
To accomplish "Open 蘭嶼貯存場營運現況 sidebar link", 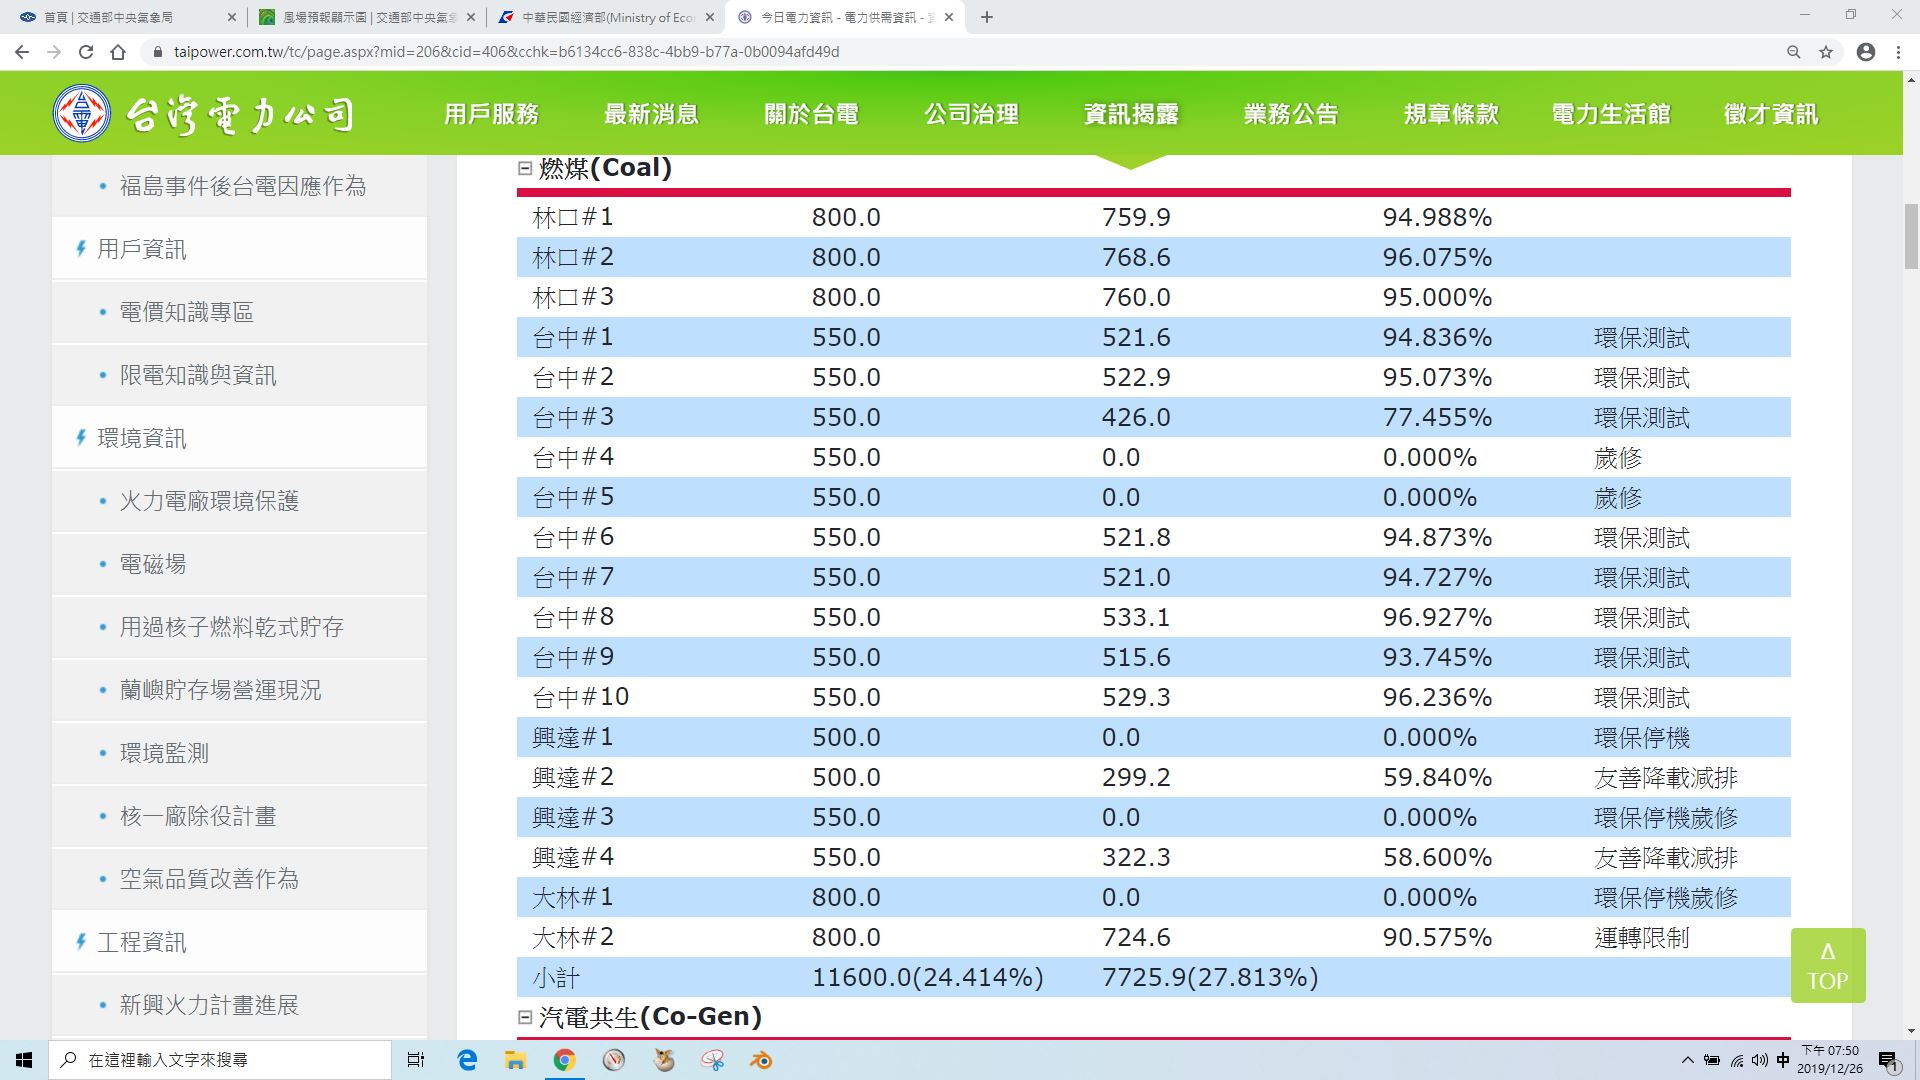I will (220, 690).
